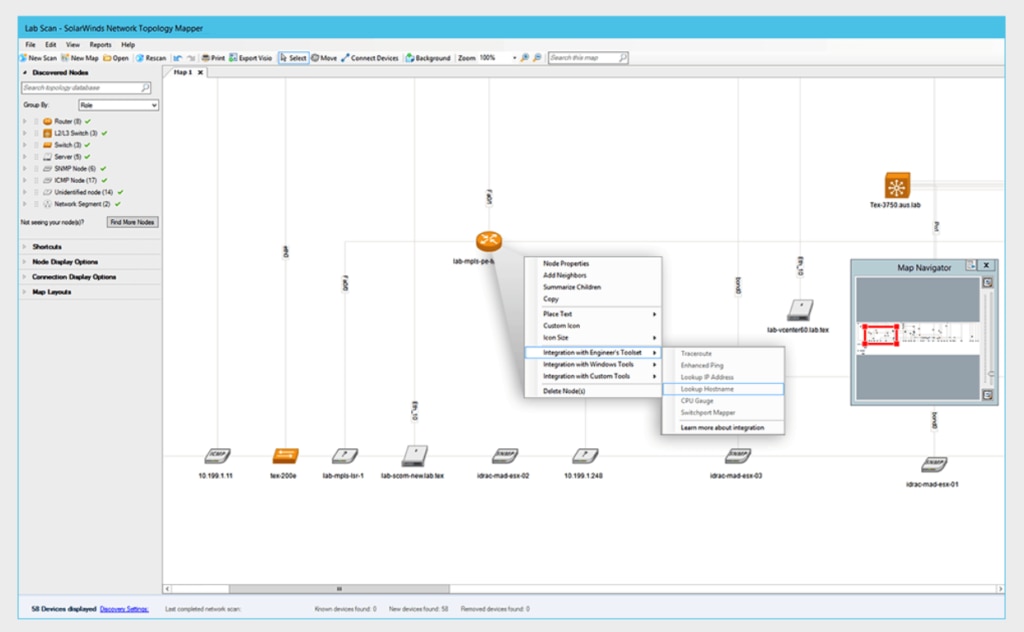
Task: Open the Place Text submenu
Action: pos(593,314)
